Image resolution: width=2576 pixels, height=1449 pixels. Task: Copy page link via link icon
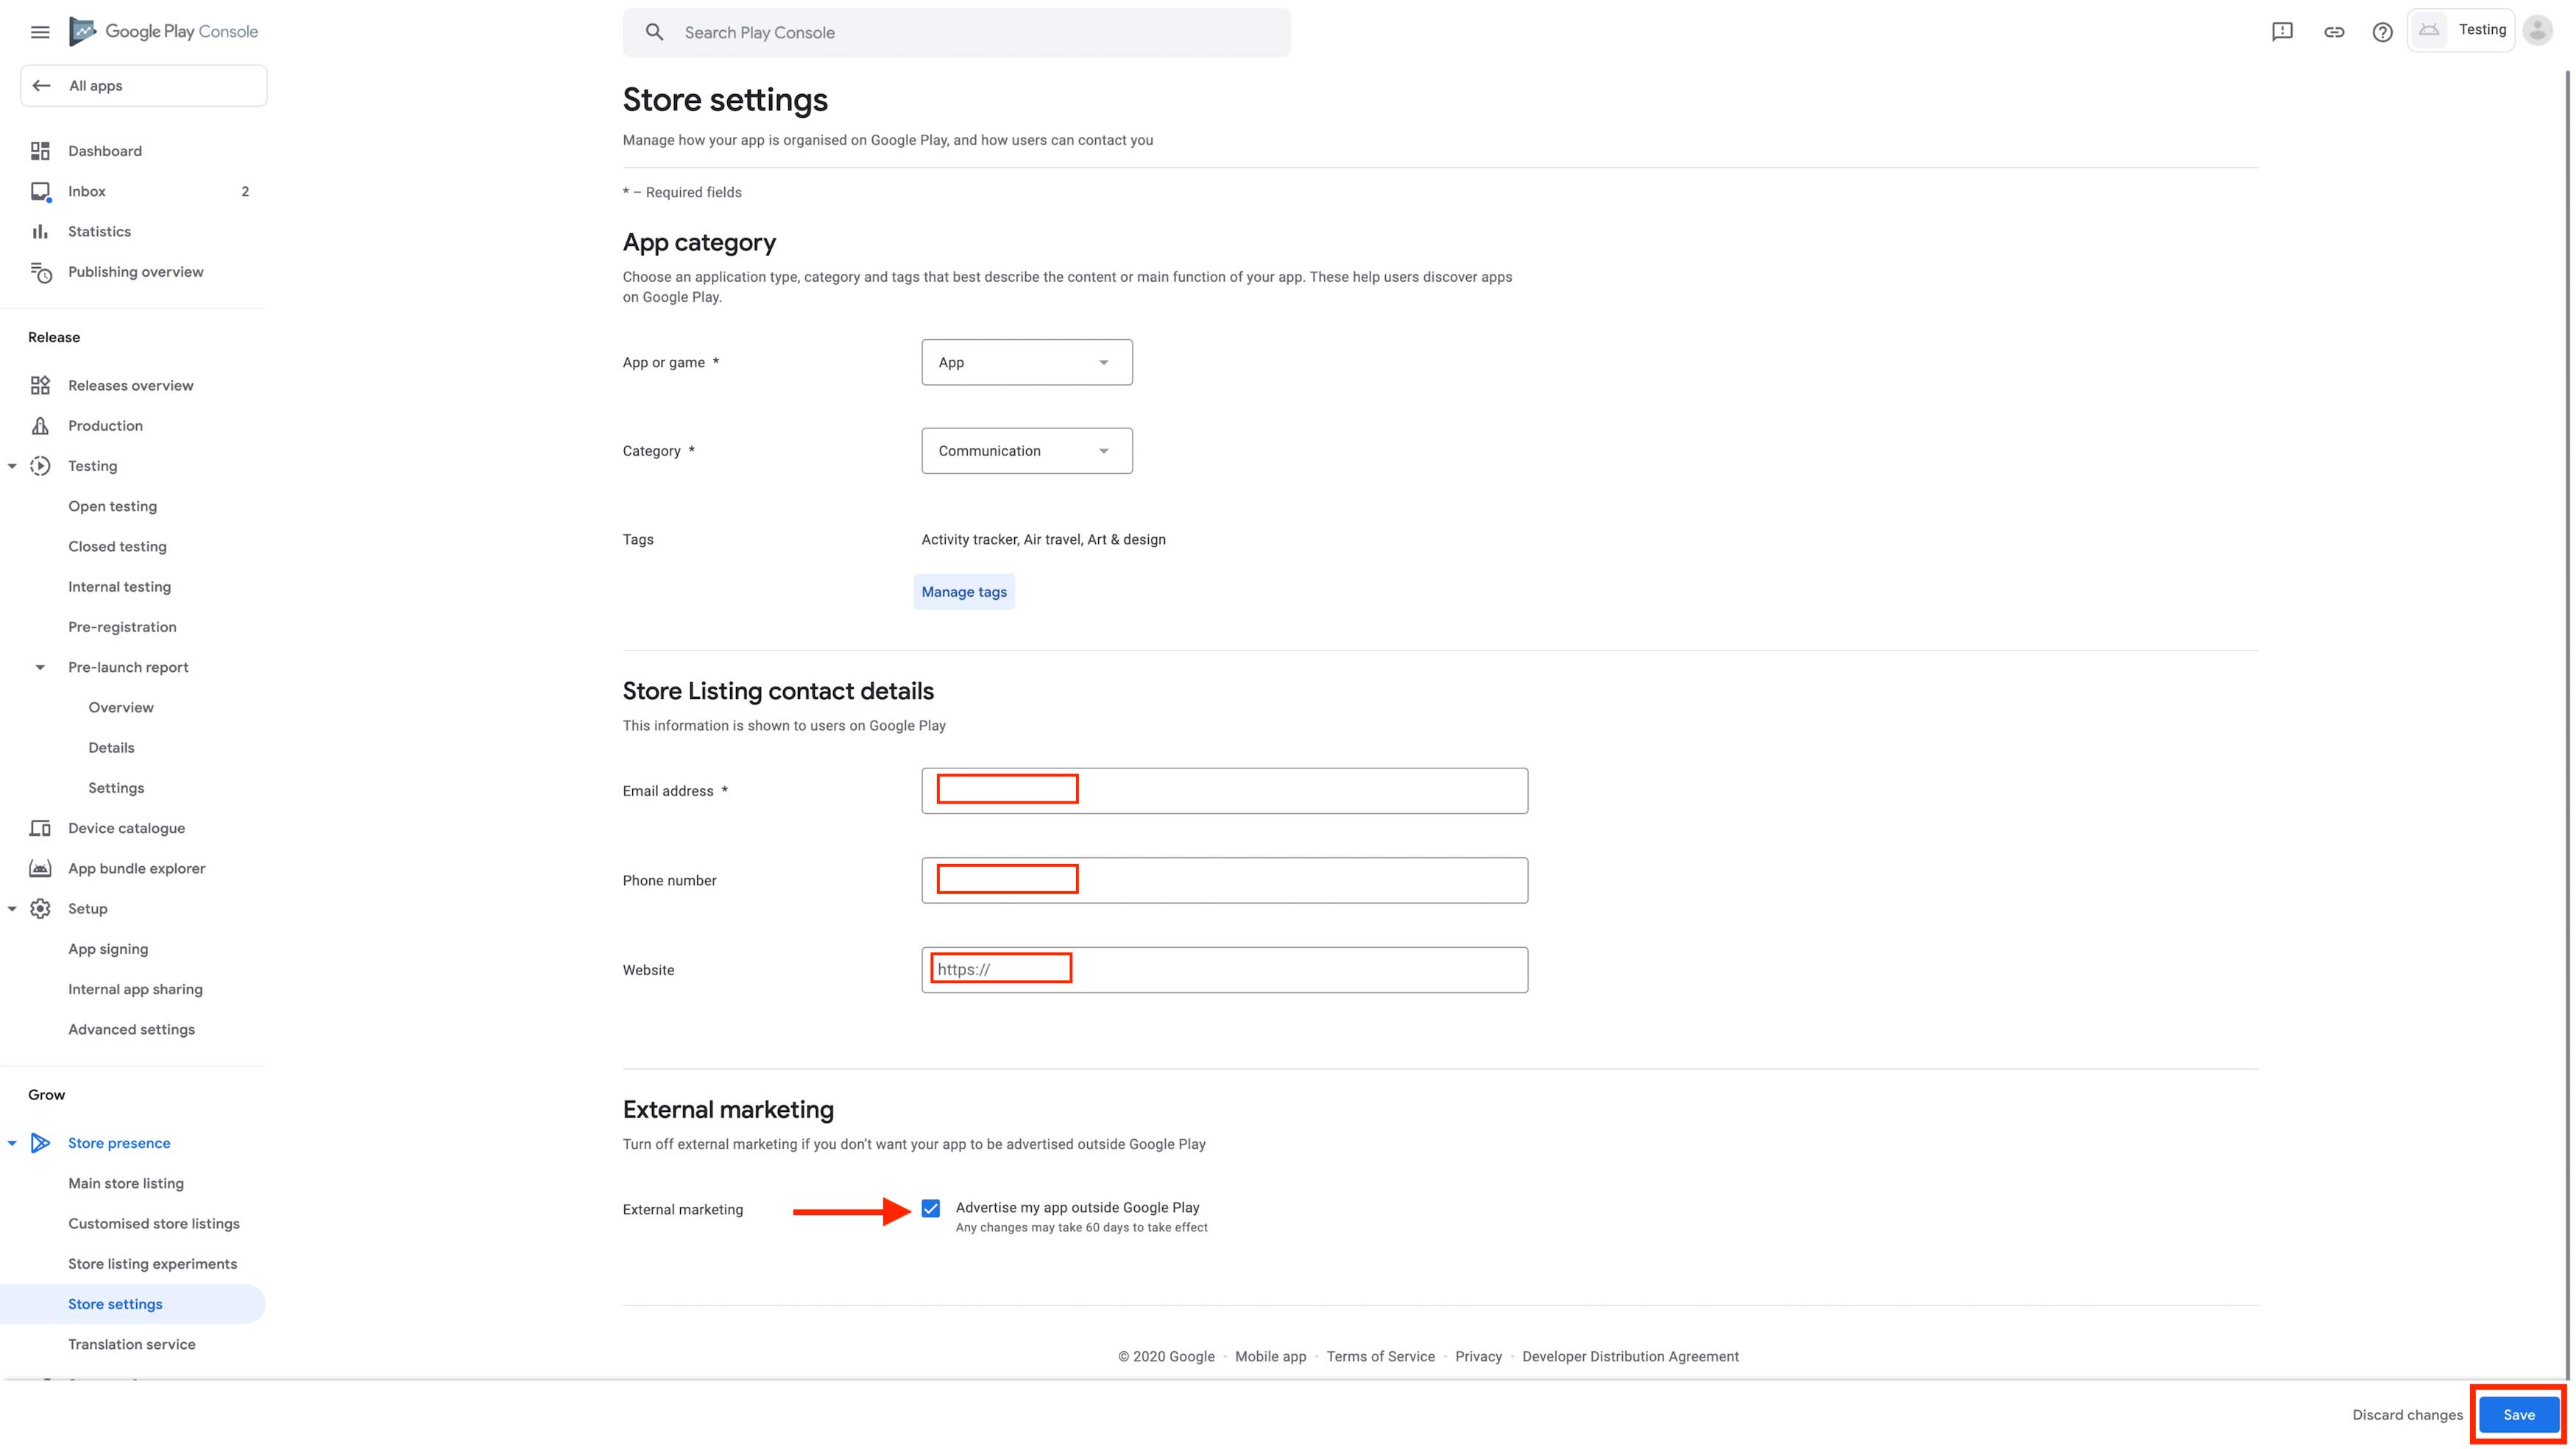click(x=2334, y=32)
